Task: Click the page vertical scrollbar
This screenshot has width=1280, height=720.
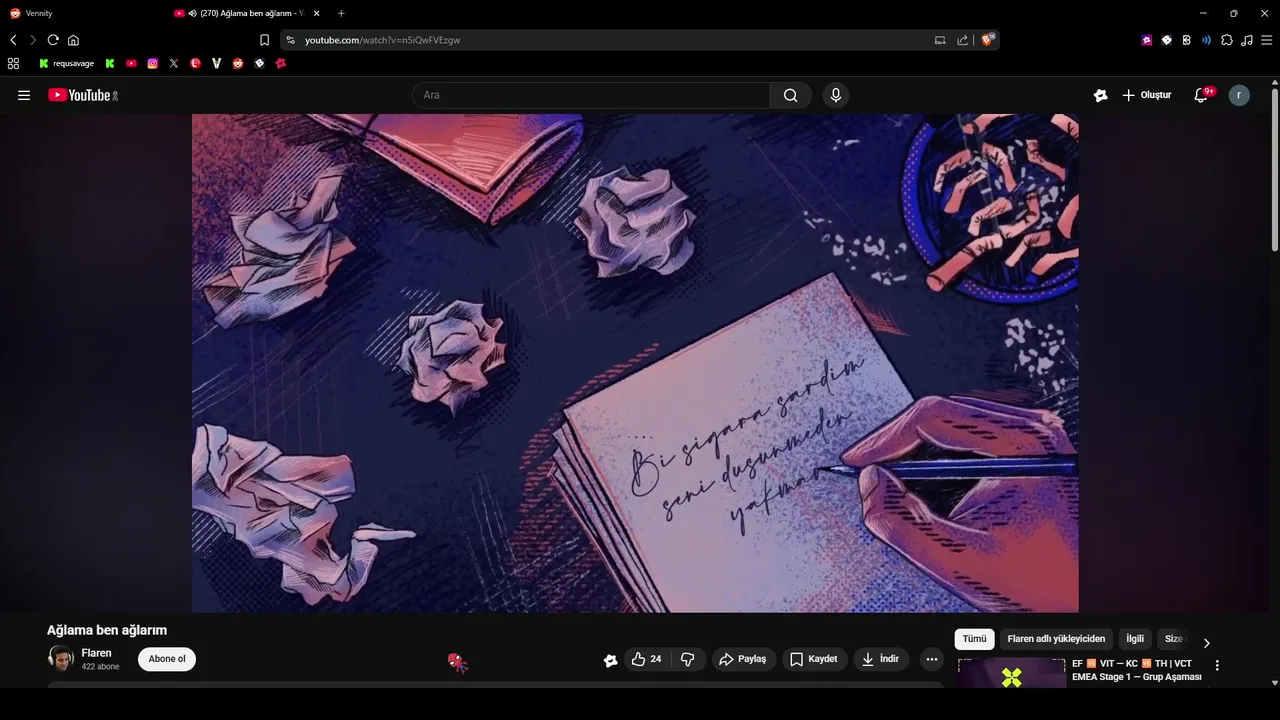Action: [1274, 170]
